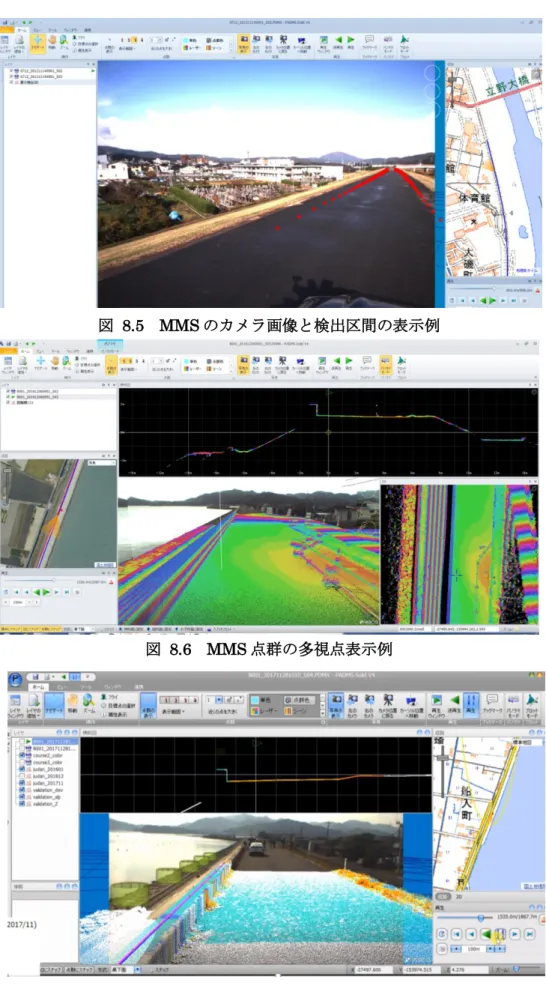Open レイヤウィンドウ from bottom window ribbon
The image size is (546, 989).
click(16, 706)
